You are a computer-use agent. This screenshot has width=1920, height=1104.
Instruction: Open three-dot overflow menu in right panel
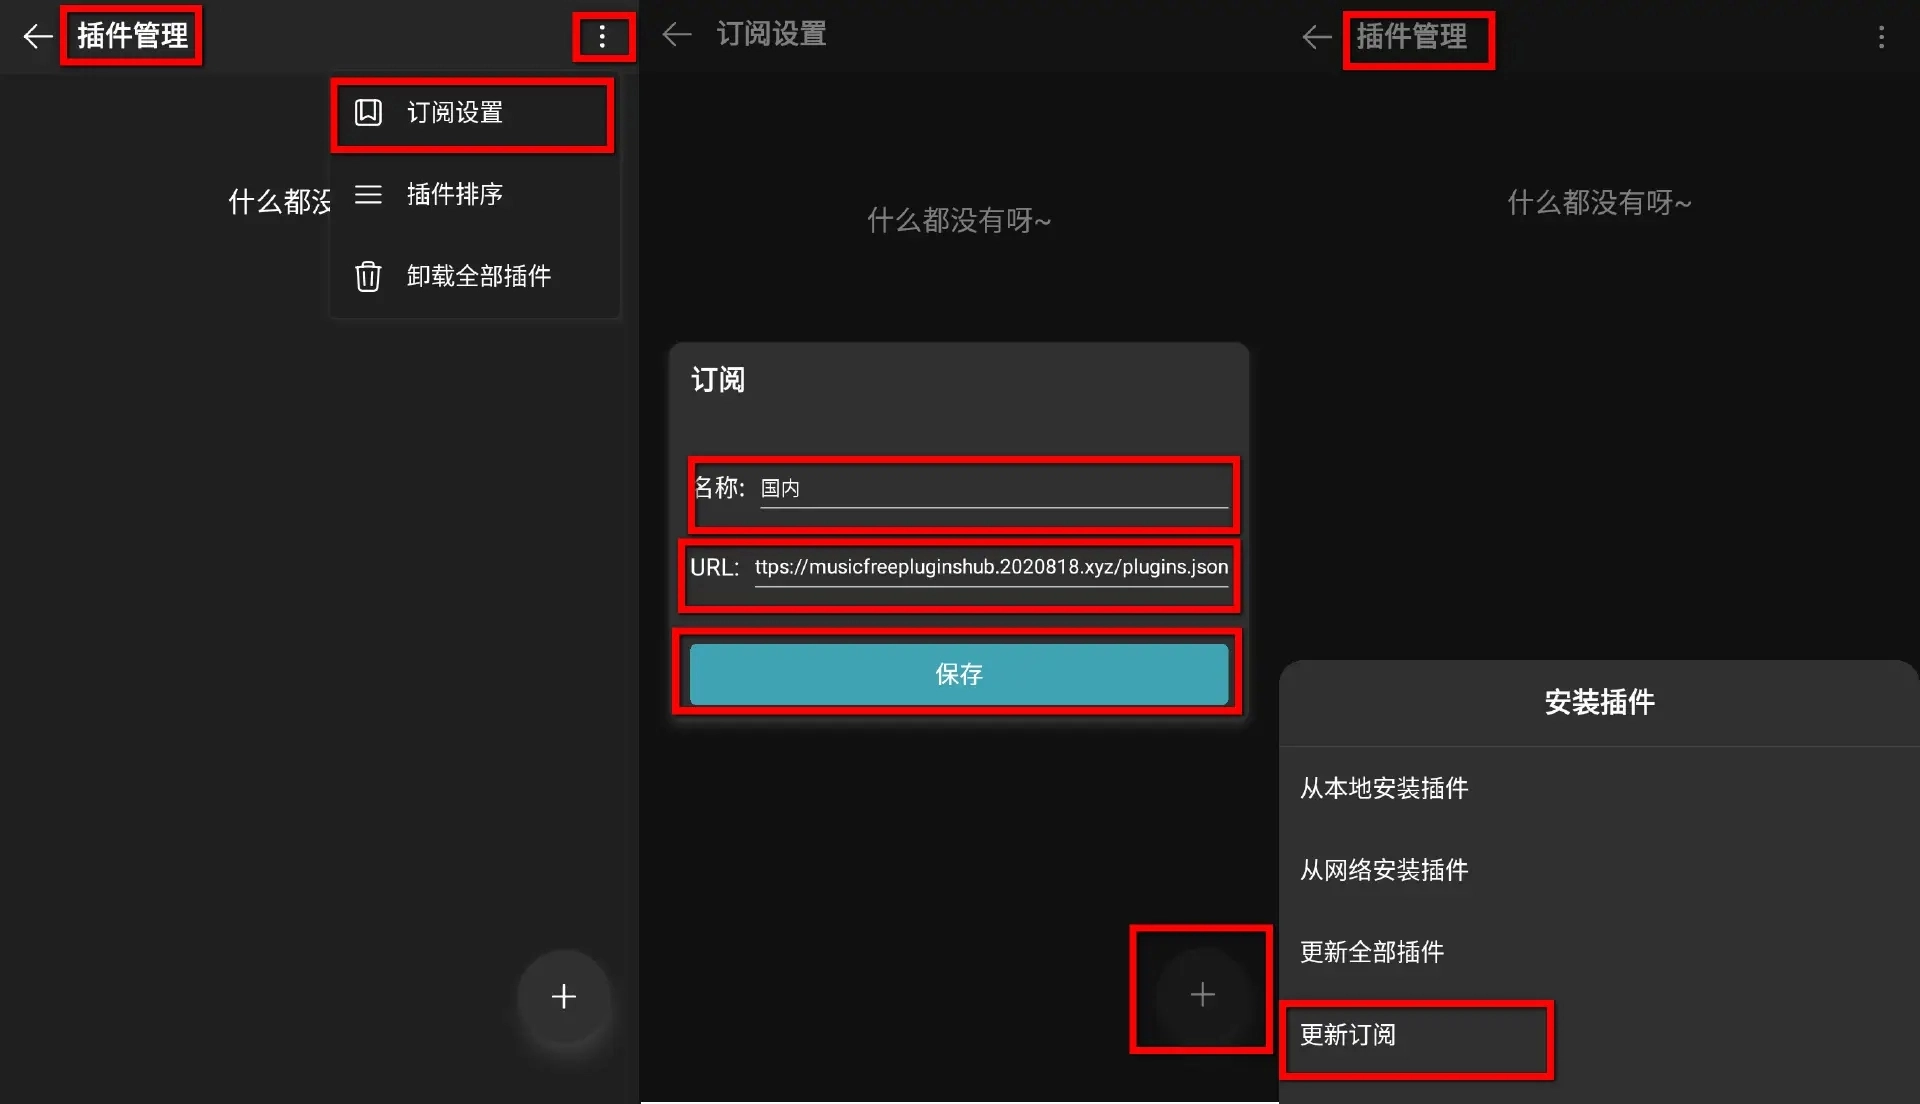coord(1881,37)
